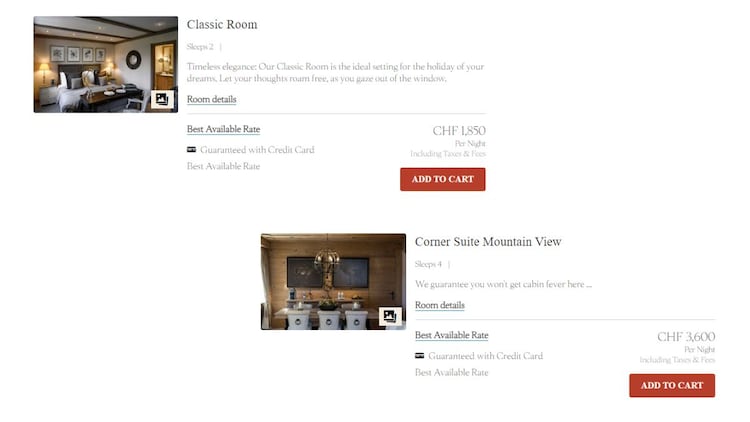Add Corner Suite Mountain View to cart
Screen dimensions: 750x422
pyautogui.click(x=672, y=386)
